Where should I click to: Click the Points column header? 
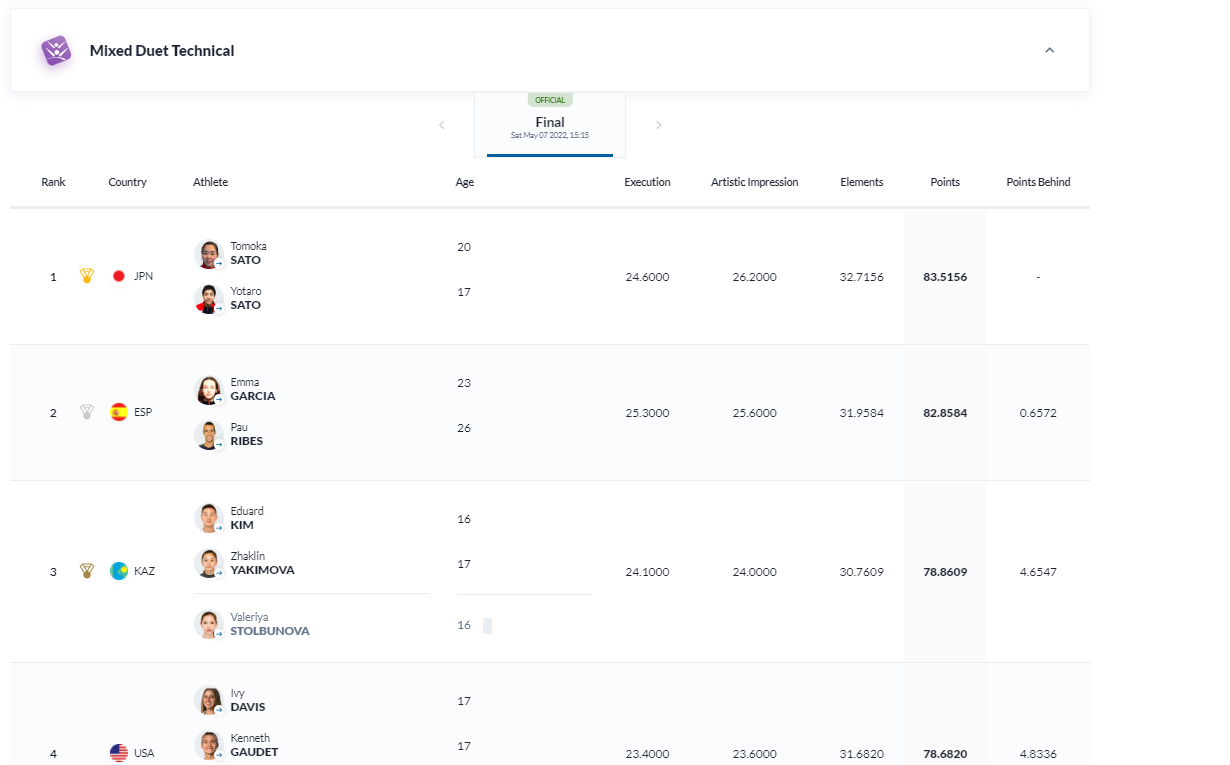point(944,182)
